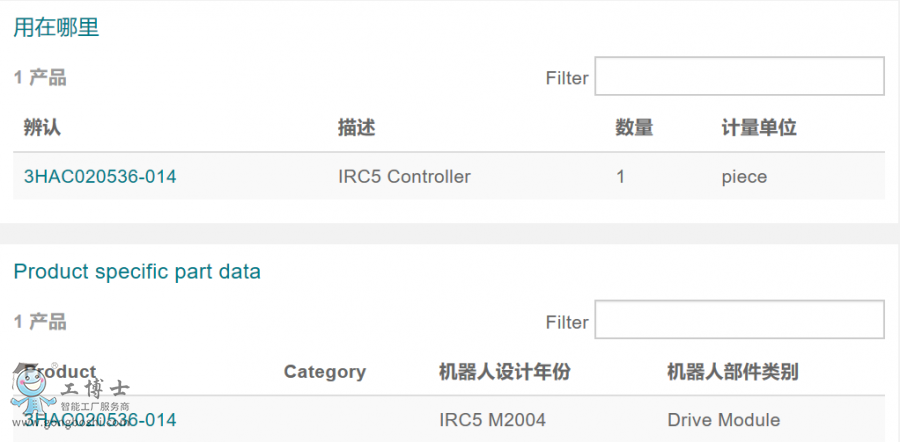Sort by the 描述 column header

(x=356, y=128)
